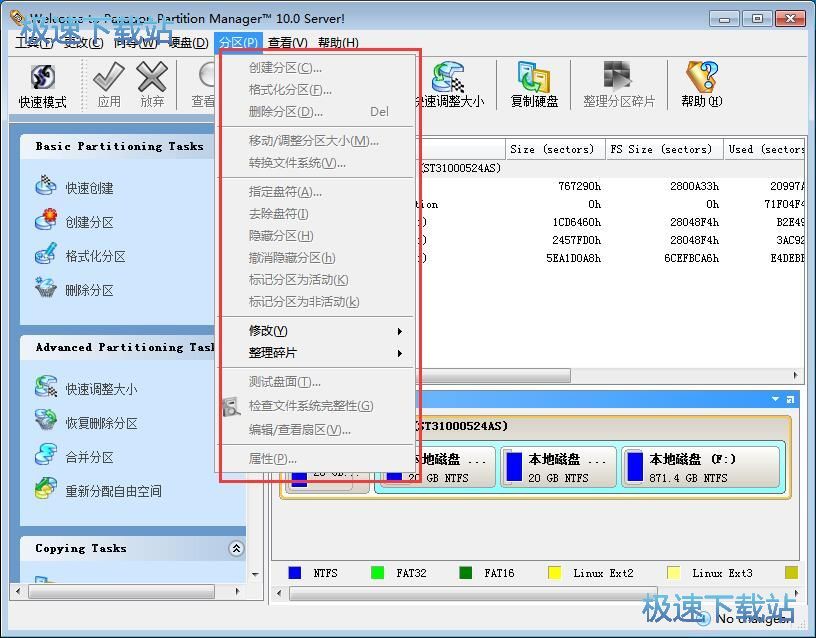This screenshot has height=638, width=816.
Task: Select 移动/调整分区大小(M)... menu entry
Action: click(x=315, y=141)
